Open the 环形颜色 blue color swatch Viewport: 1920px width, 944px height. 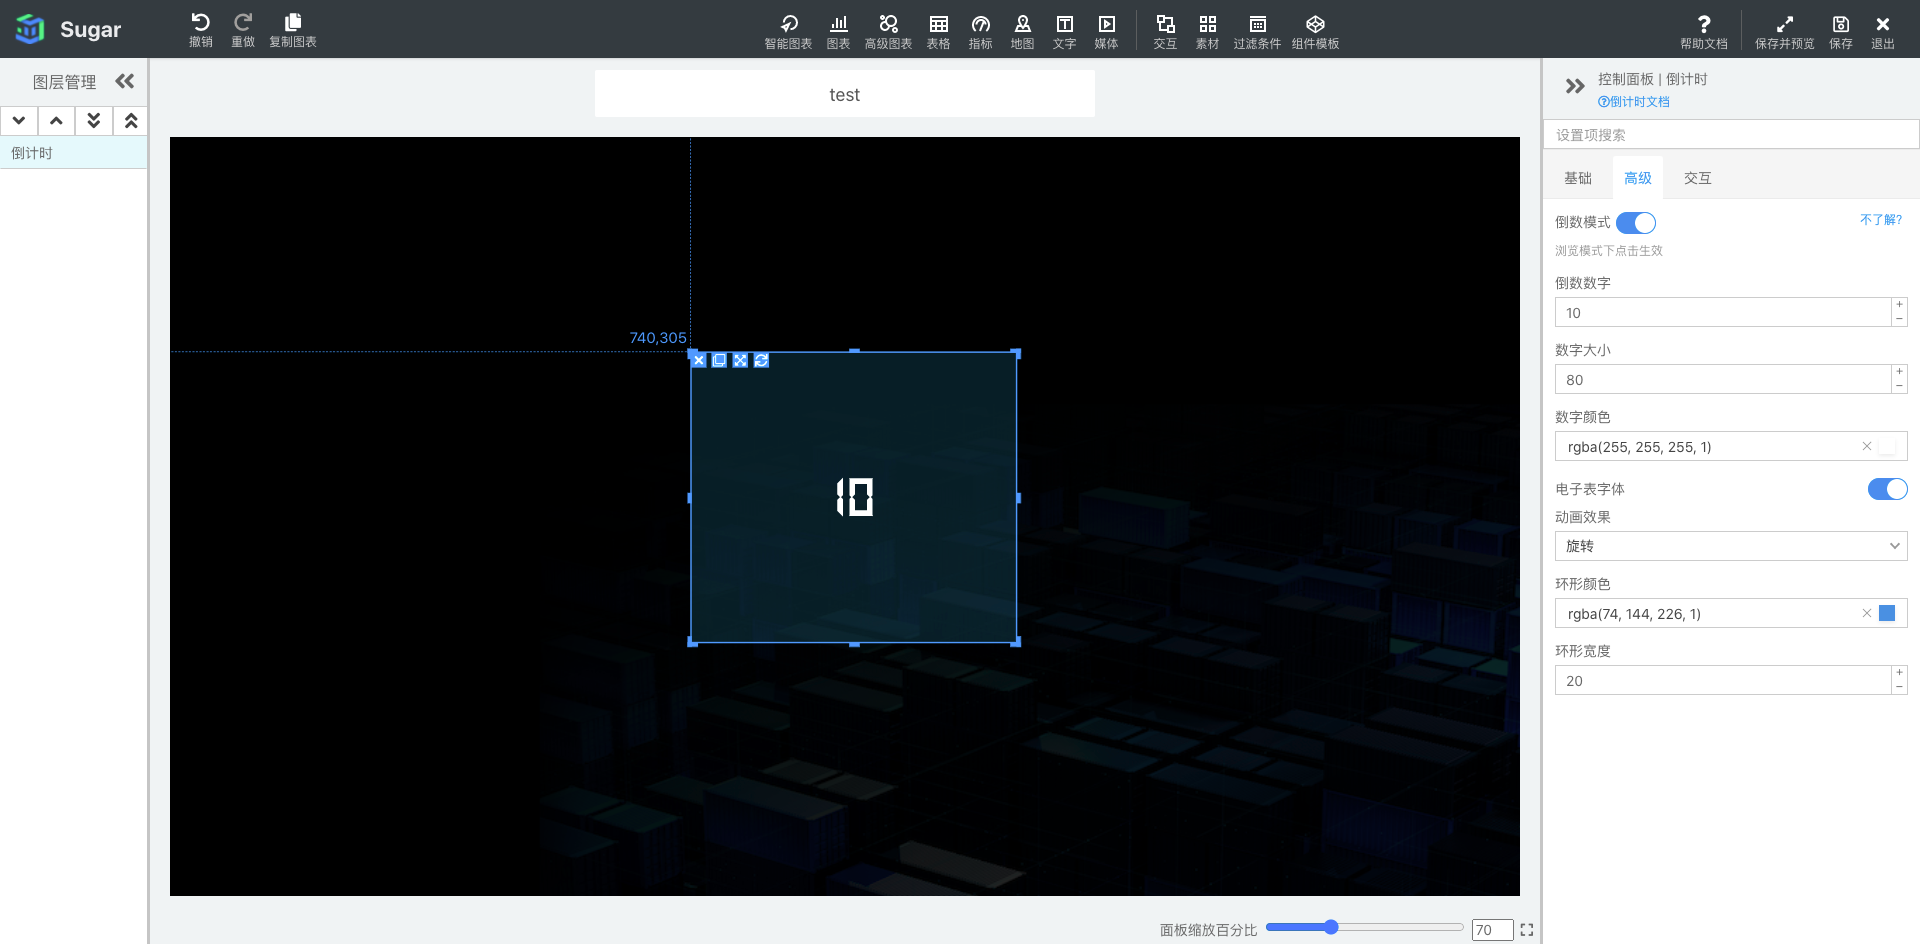coord(1887,614)
